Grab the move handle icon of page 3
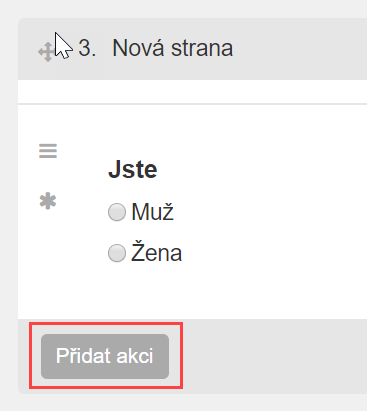The height and width of the screenshot is (411, 367). pos(46,52)
